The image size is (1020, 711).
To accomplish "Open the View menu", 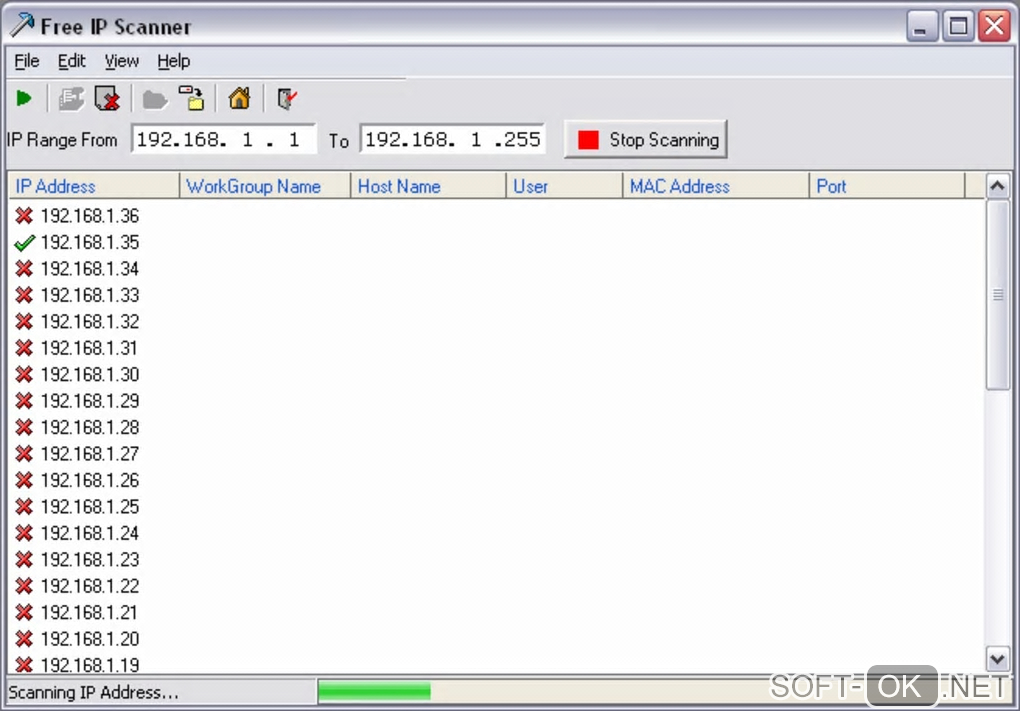I will pyautogui.click(x=122, y=61).
